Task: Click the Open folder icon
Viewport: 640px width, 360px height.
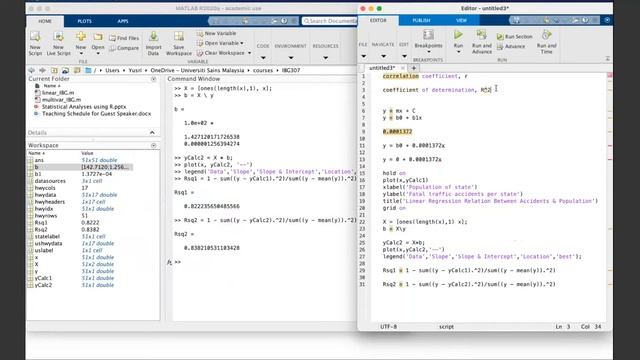Action: 98,37
